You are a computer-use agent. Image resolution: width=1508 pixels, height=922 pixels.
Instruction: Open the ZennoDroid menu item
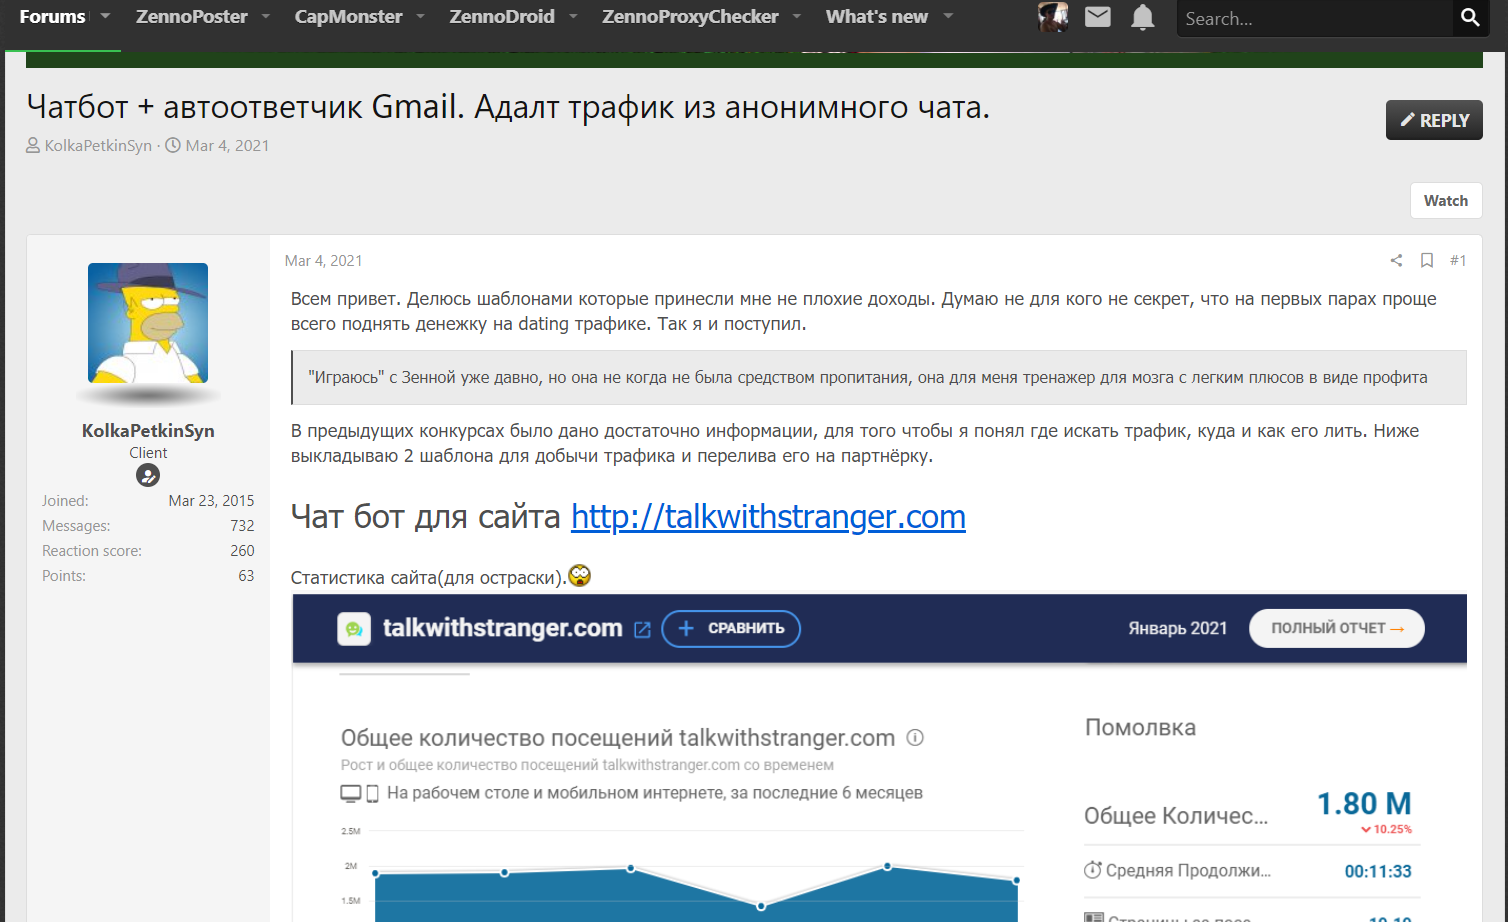pyautogui.click(x=502, y=17)
